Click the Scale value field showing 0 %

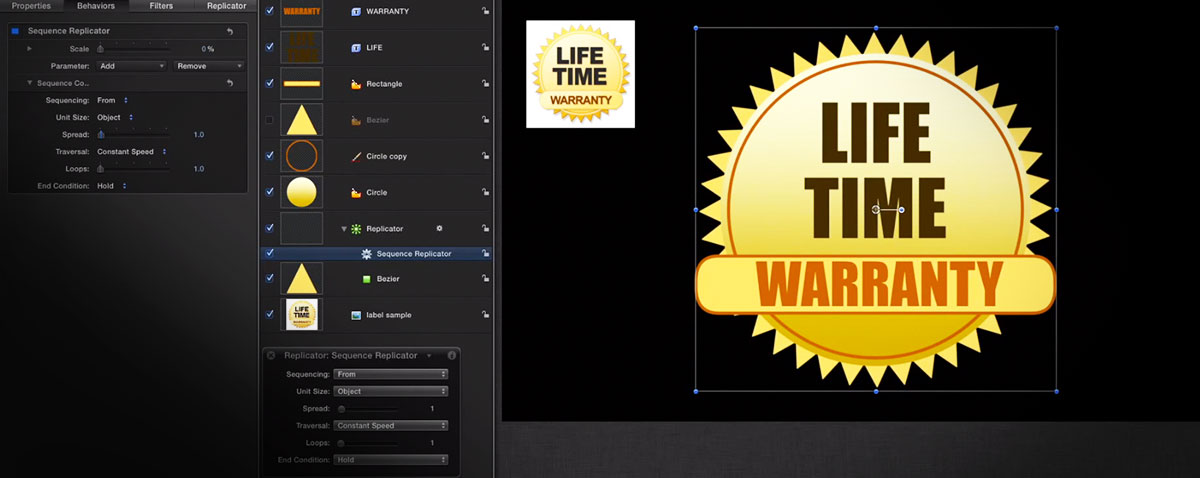coord(209,49)
